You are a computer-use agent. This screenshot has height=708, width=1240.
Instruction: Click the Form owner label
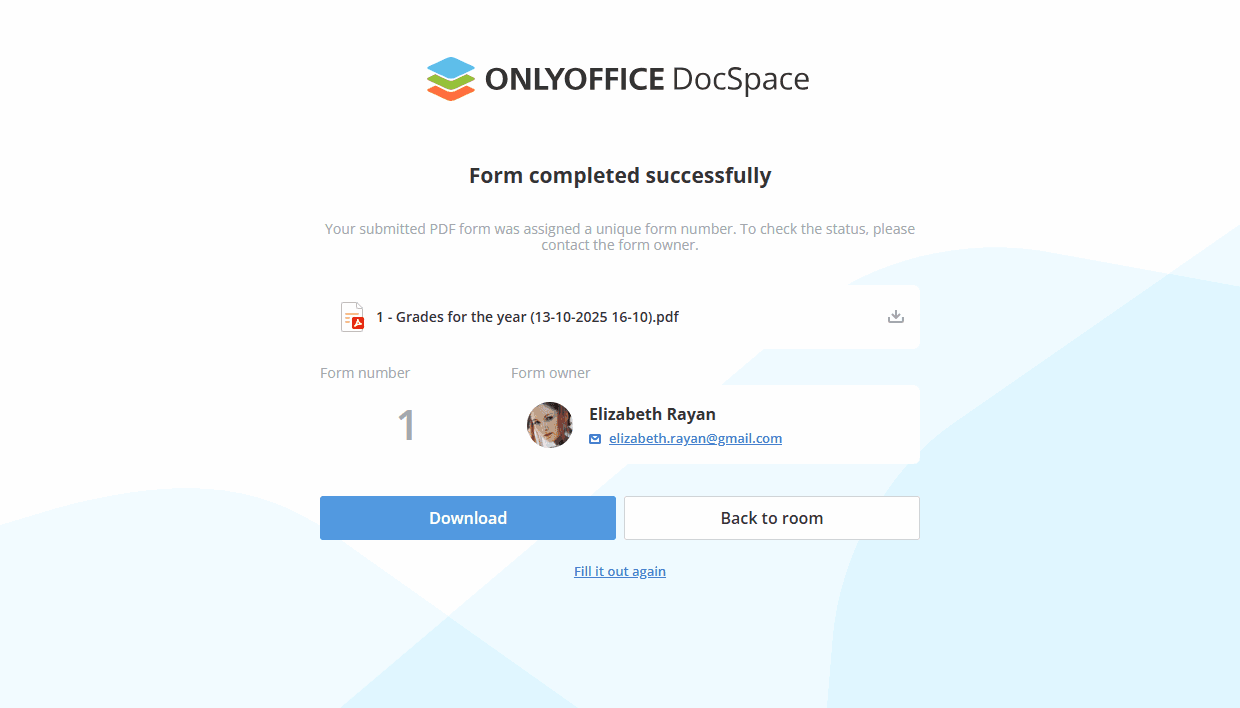tap(550, 373)
